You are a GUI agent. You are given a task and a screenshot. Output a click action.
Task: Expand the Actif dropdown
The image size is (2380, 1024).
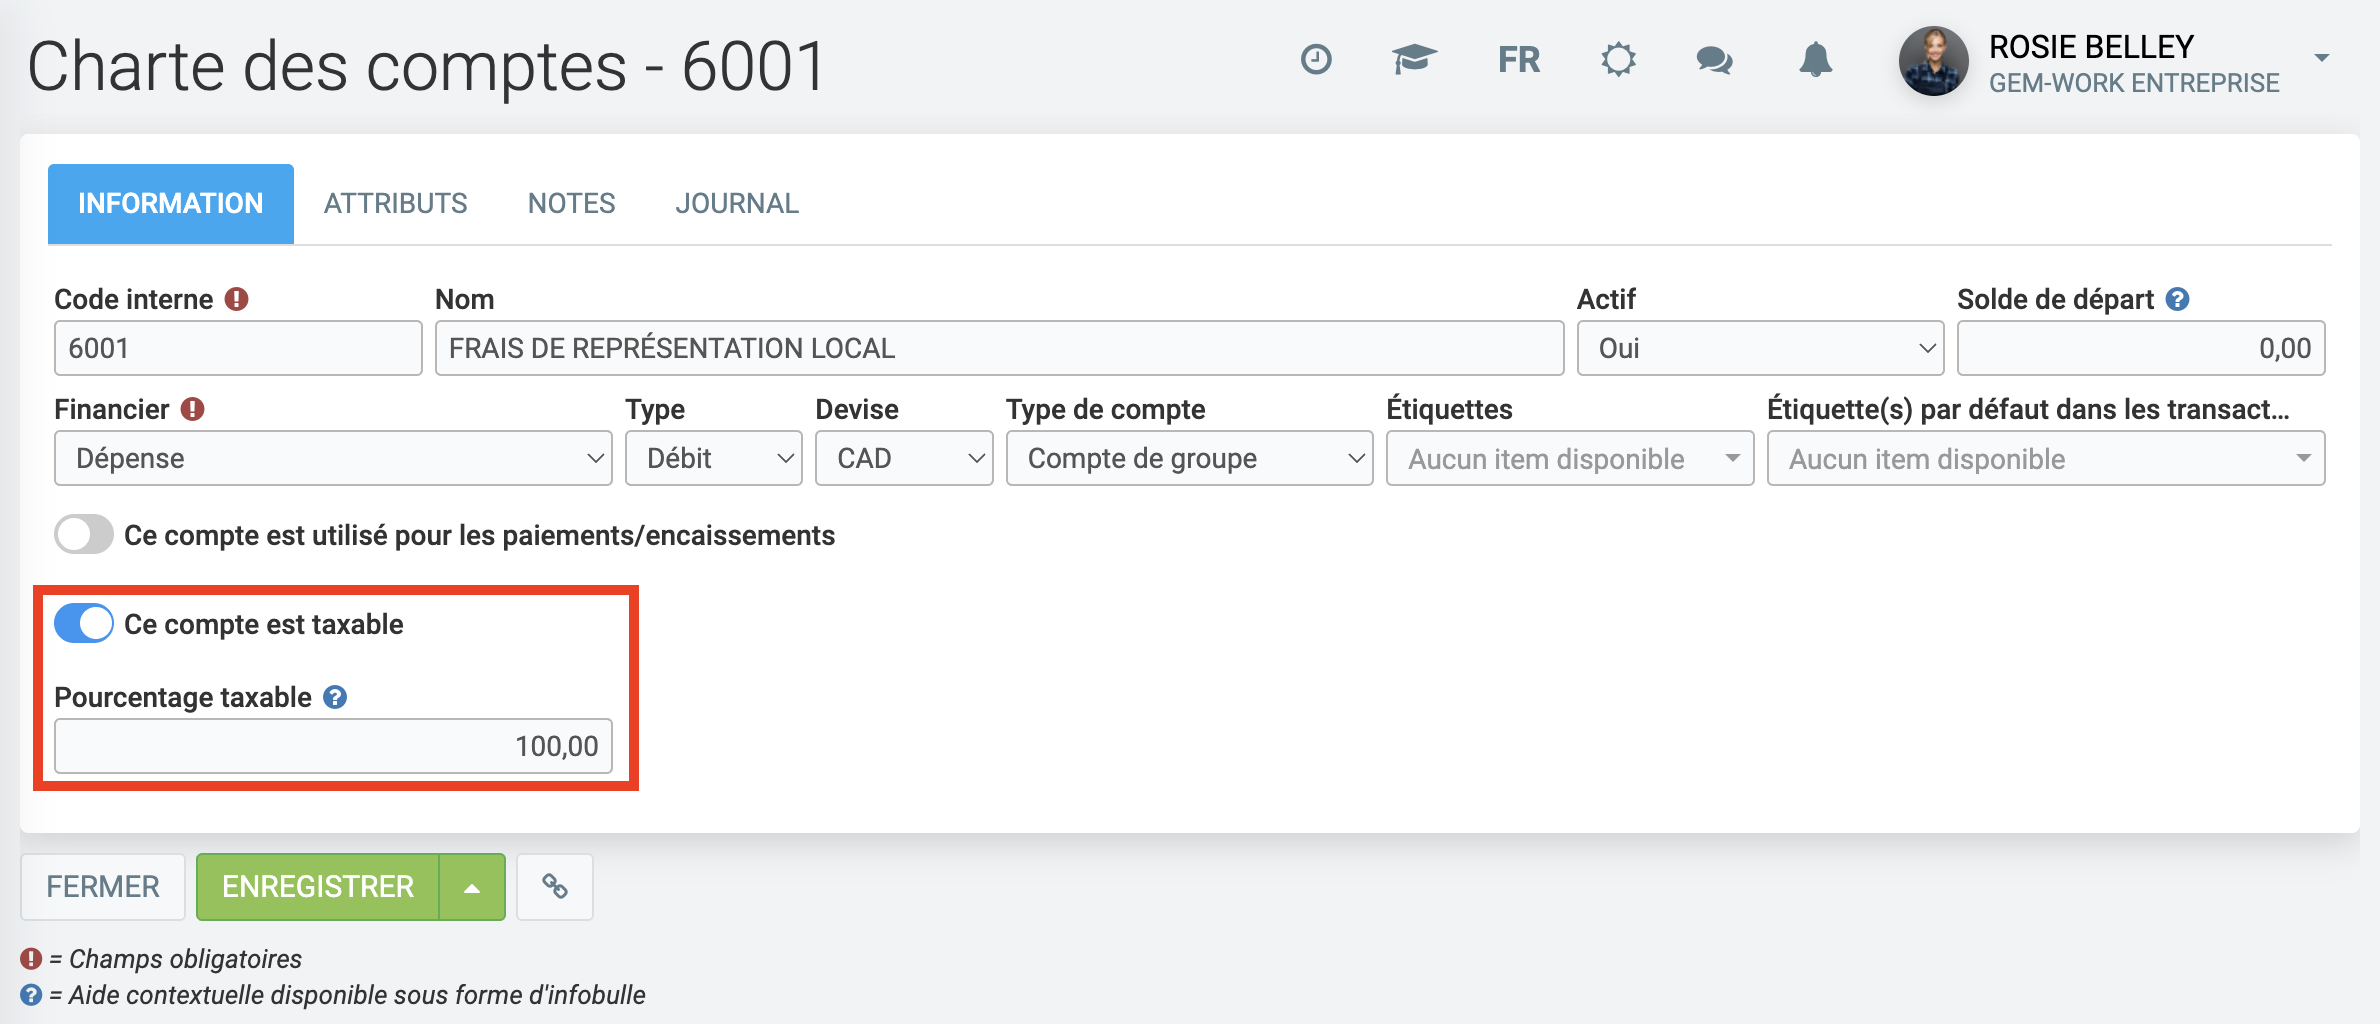1760,348
